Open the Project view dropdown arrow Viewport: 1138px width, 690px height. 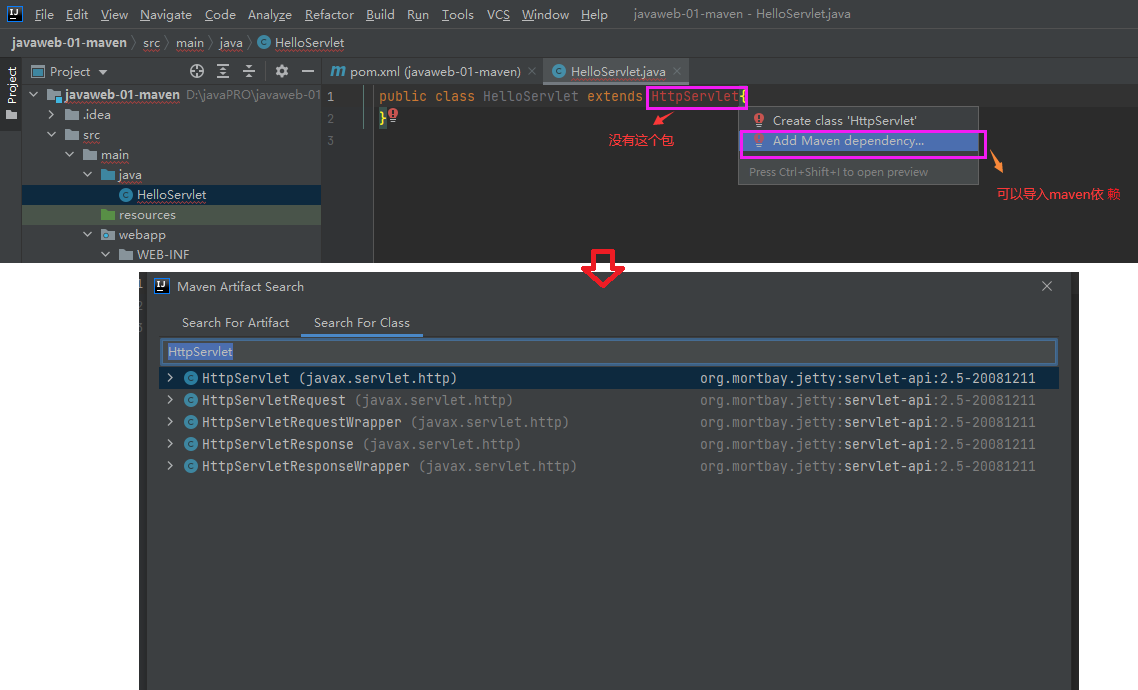103,72
